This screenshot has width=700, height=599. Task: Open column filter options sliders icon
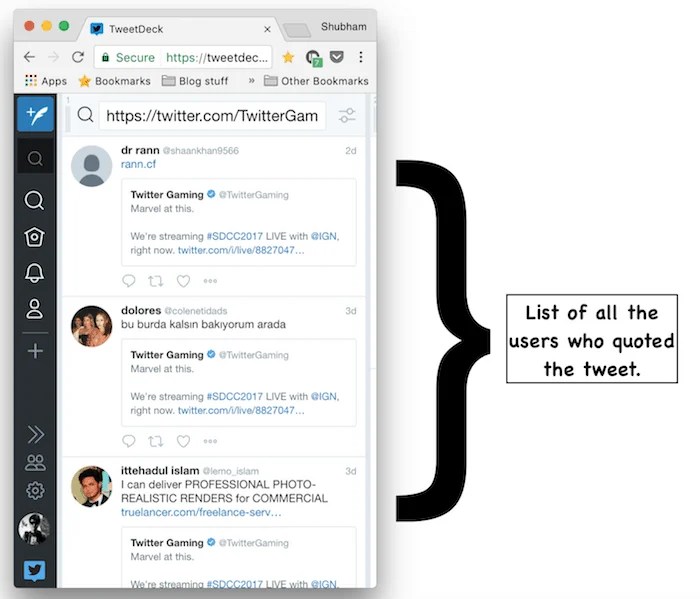(347, 115)
